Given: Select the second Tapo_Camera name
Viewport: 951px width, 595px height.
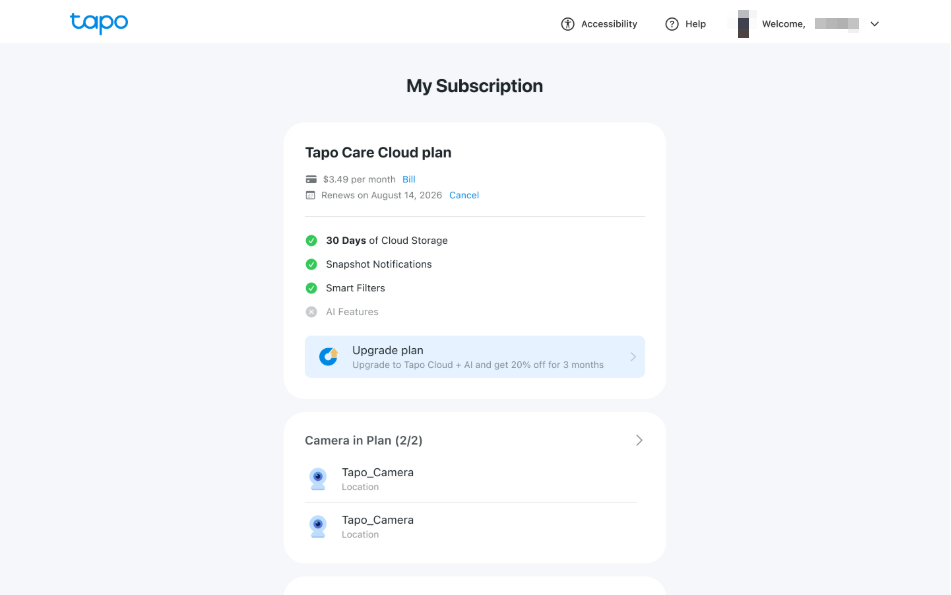Looking at the screenshot, I should coord(377,520).
